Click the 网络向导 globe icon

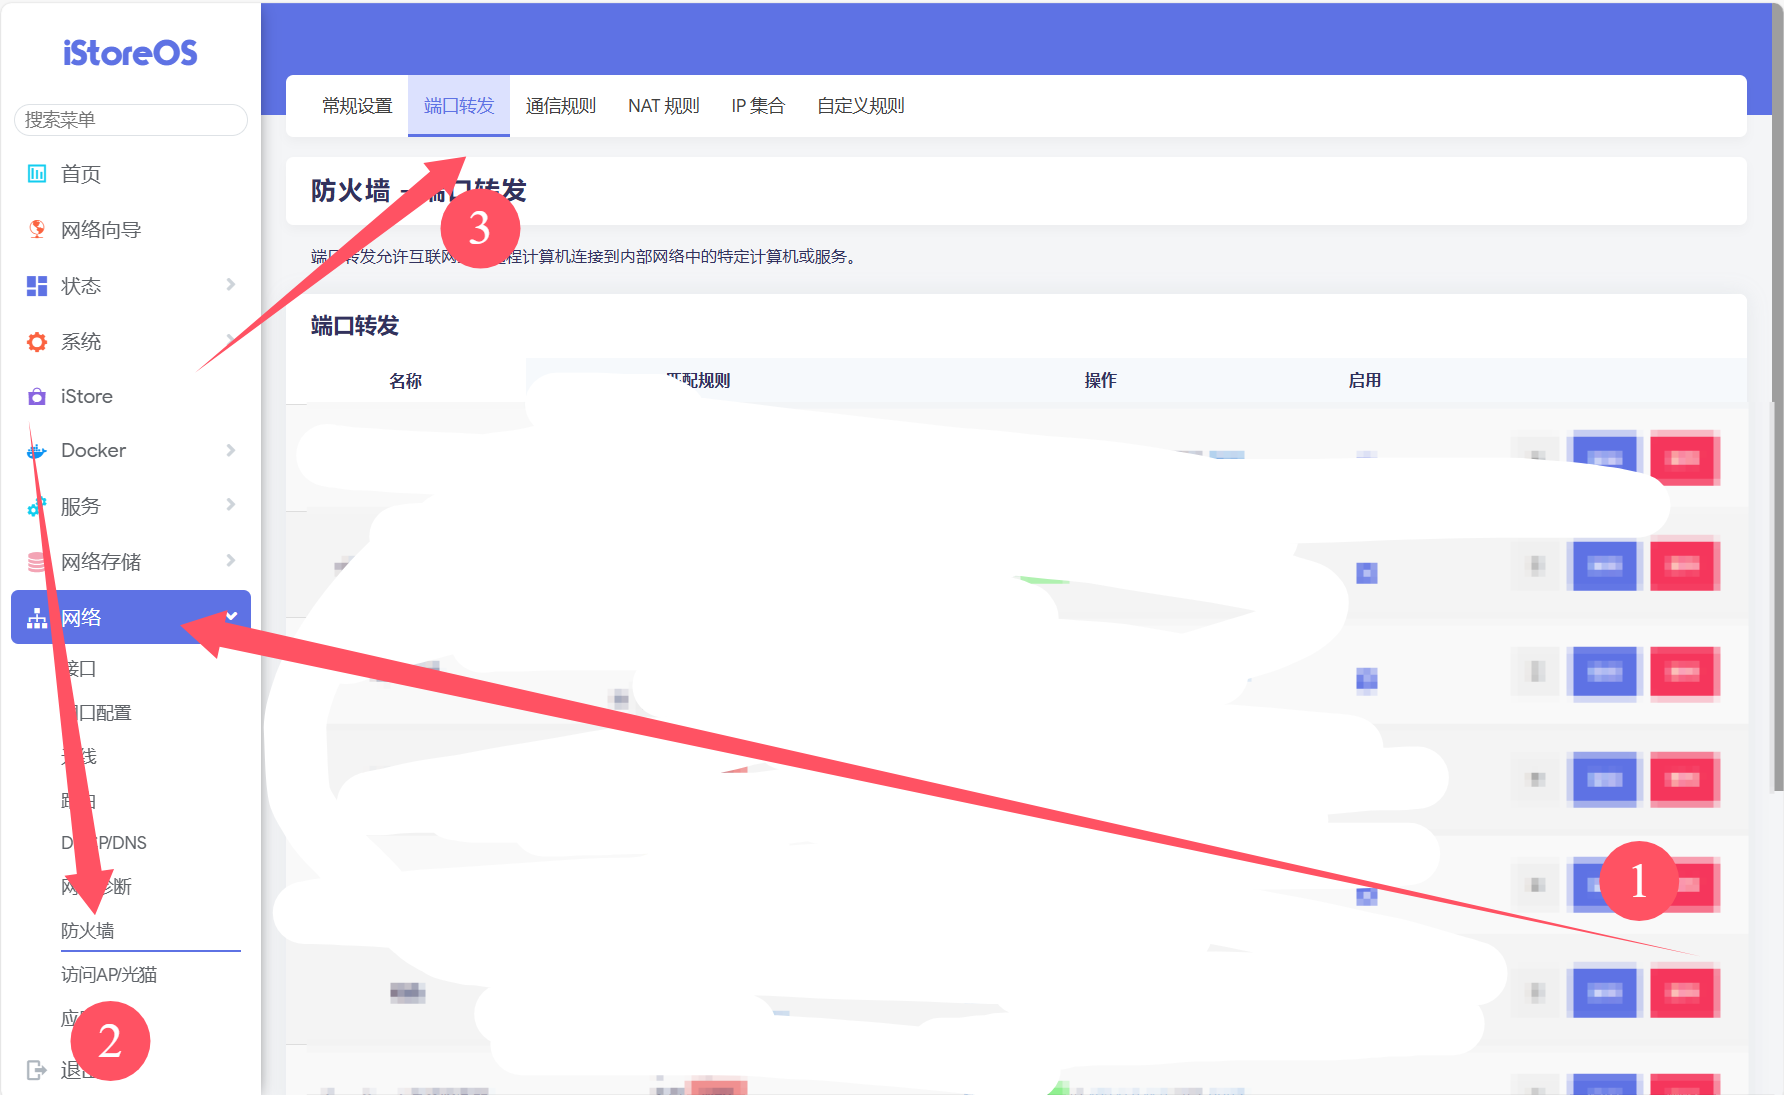(37, 230)
